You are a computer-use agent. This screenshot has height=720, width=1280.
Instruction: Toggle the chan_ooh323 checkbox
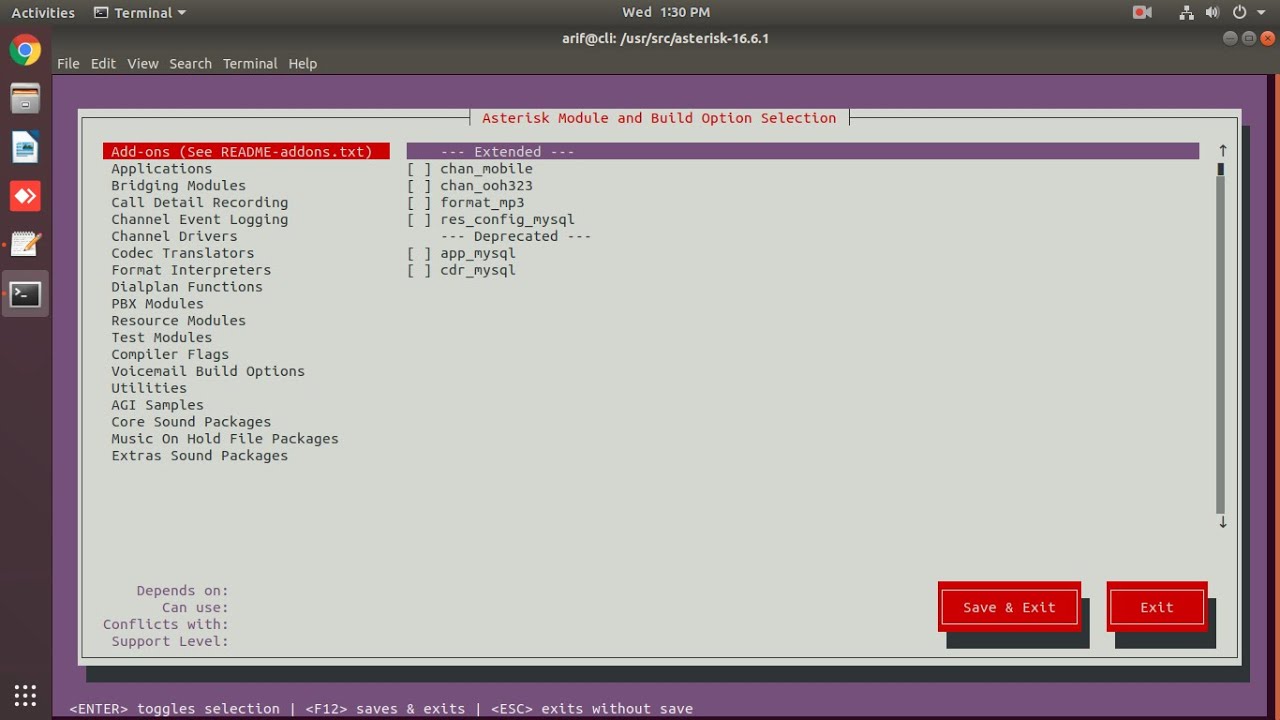pyautogui.click(x=419, y=186)
